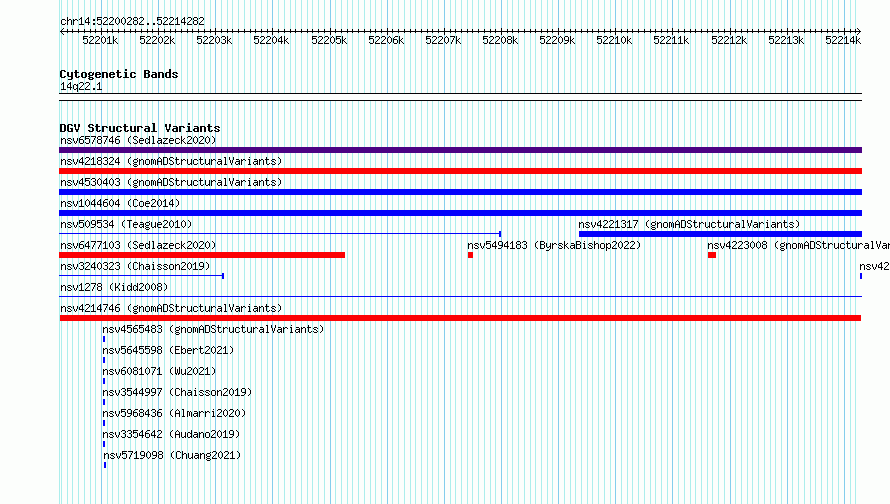The image size is (890, 504).
Task: Open the nsv4221317 (gnomADStructuralVariants) label
Action: 689,224
